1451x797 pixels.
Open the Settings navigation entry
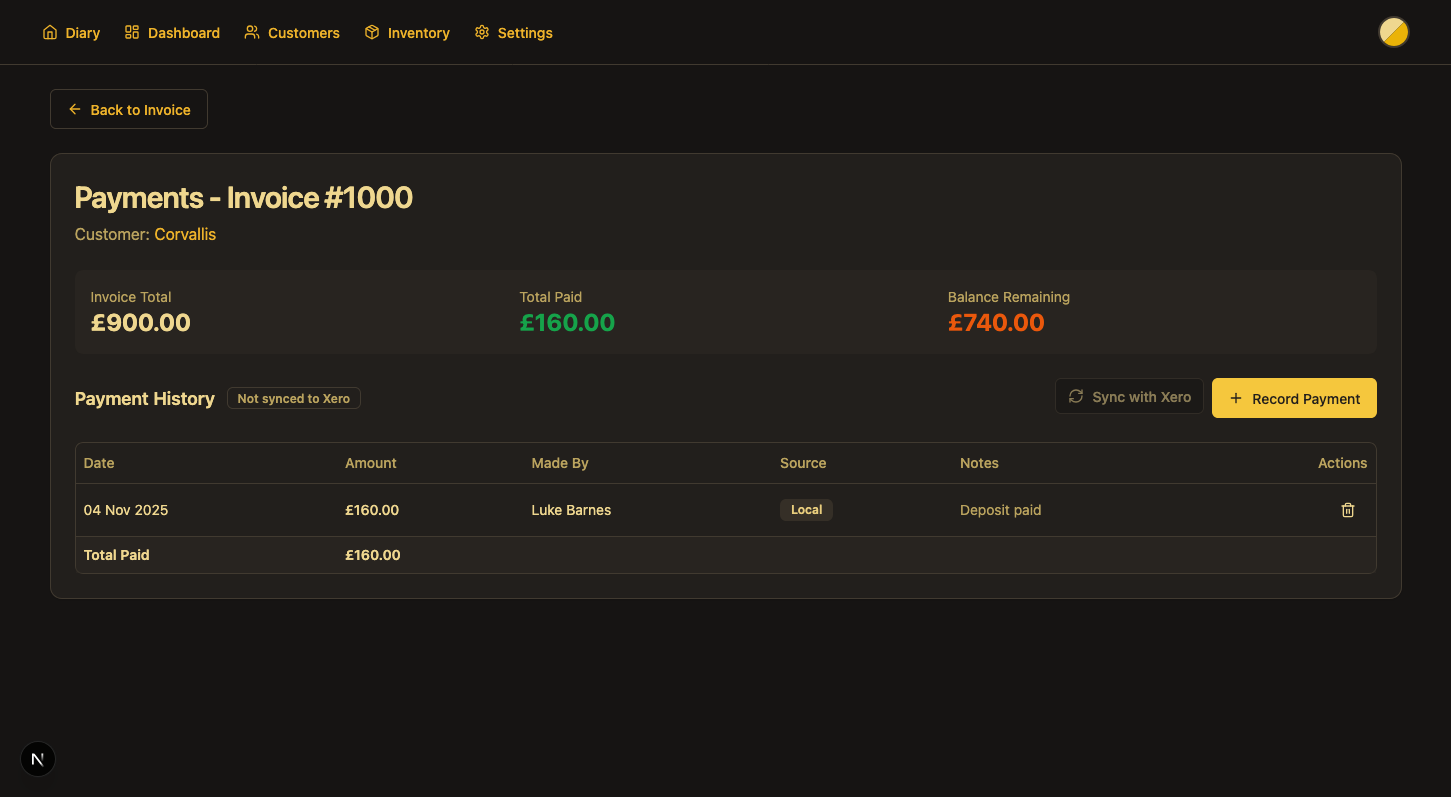click(x=525, y=32)
